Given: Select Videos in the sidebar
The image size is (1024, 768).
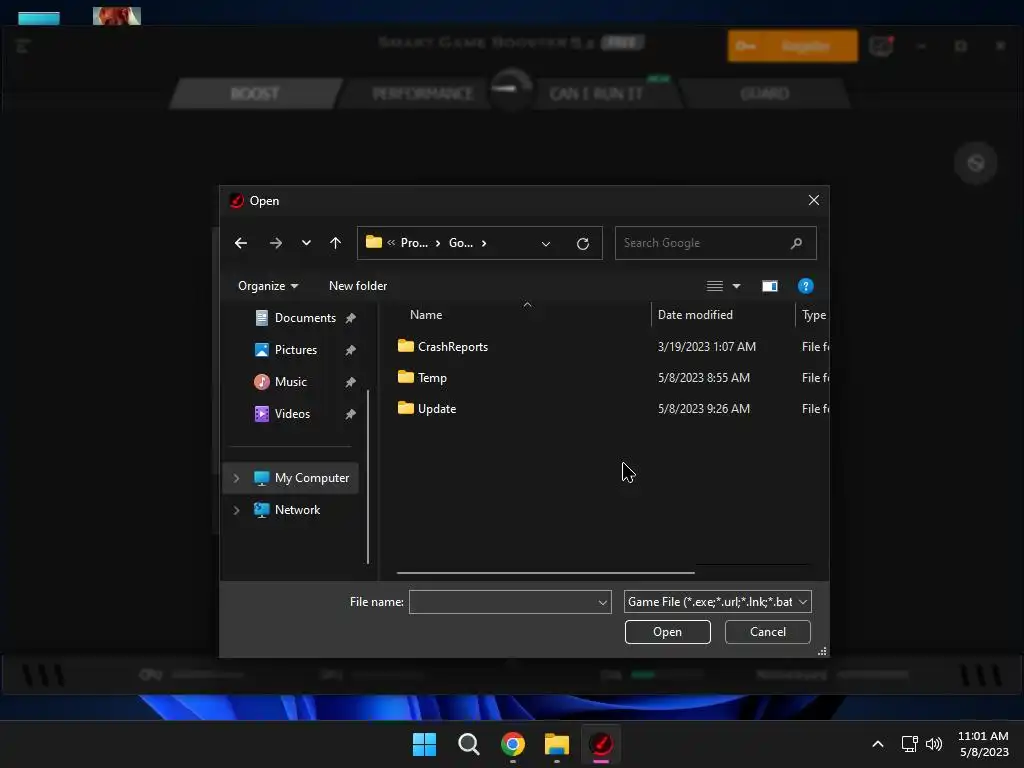Looking at the screenshot, I should 292,414.
